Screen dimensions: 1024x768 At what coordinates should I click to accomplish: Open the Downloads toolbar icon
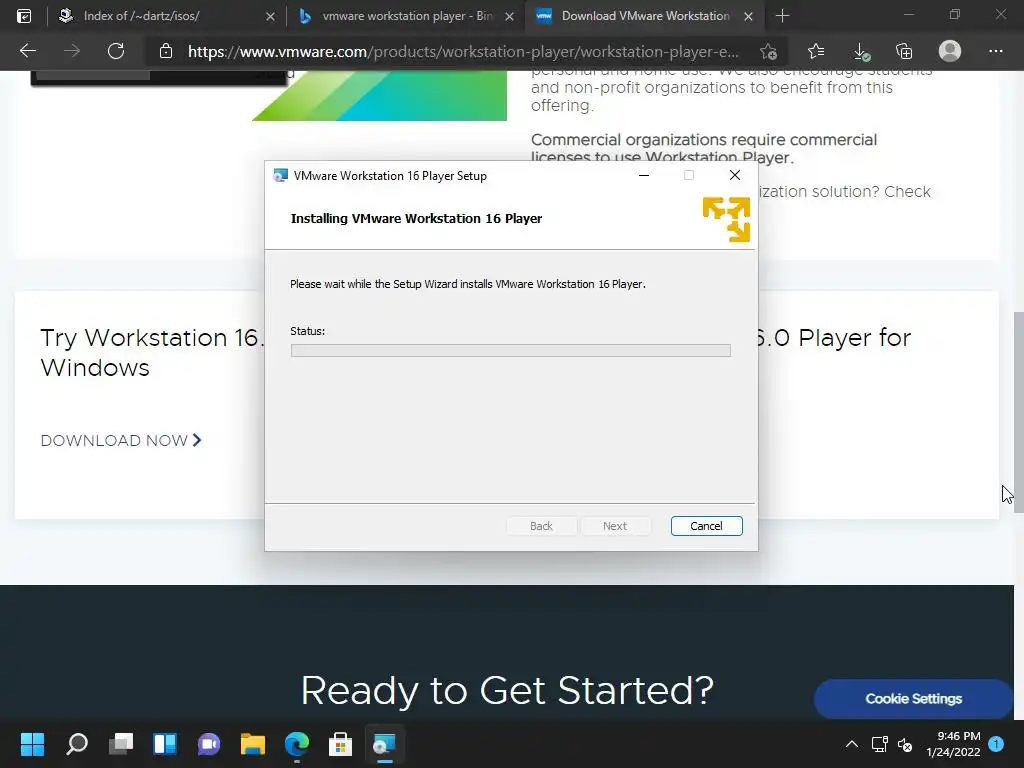861,51
